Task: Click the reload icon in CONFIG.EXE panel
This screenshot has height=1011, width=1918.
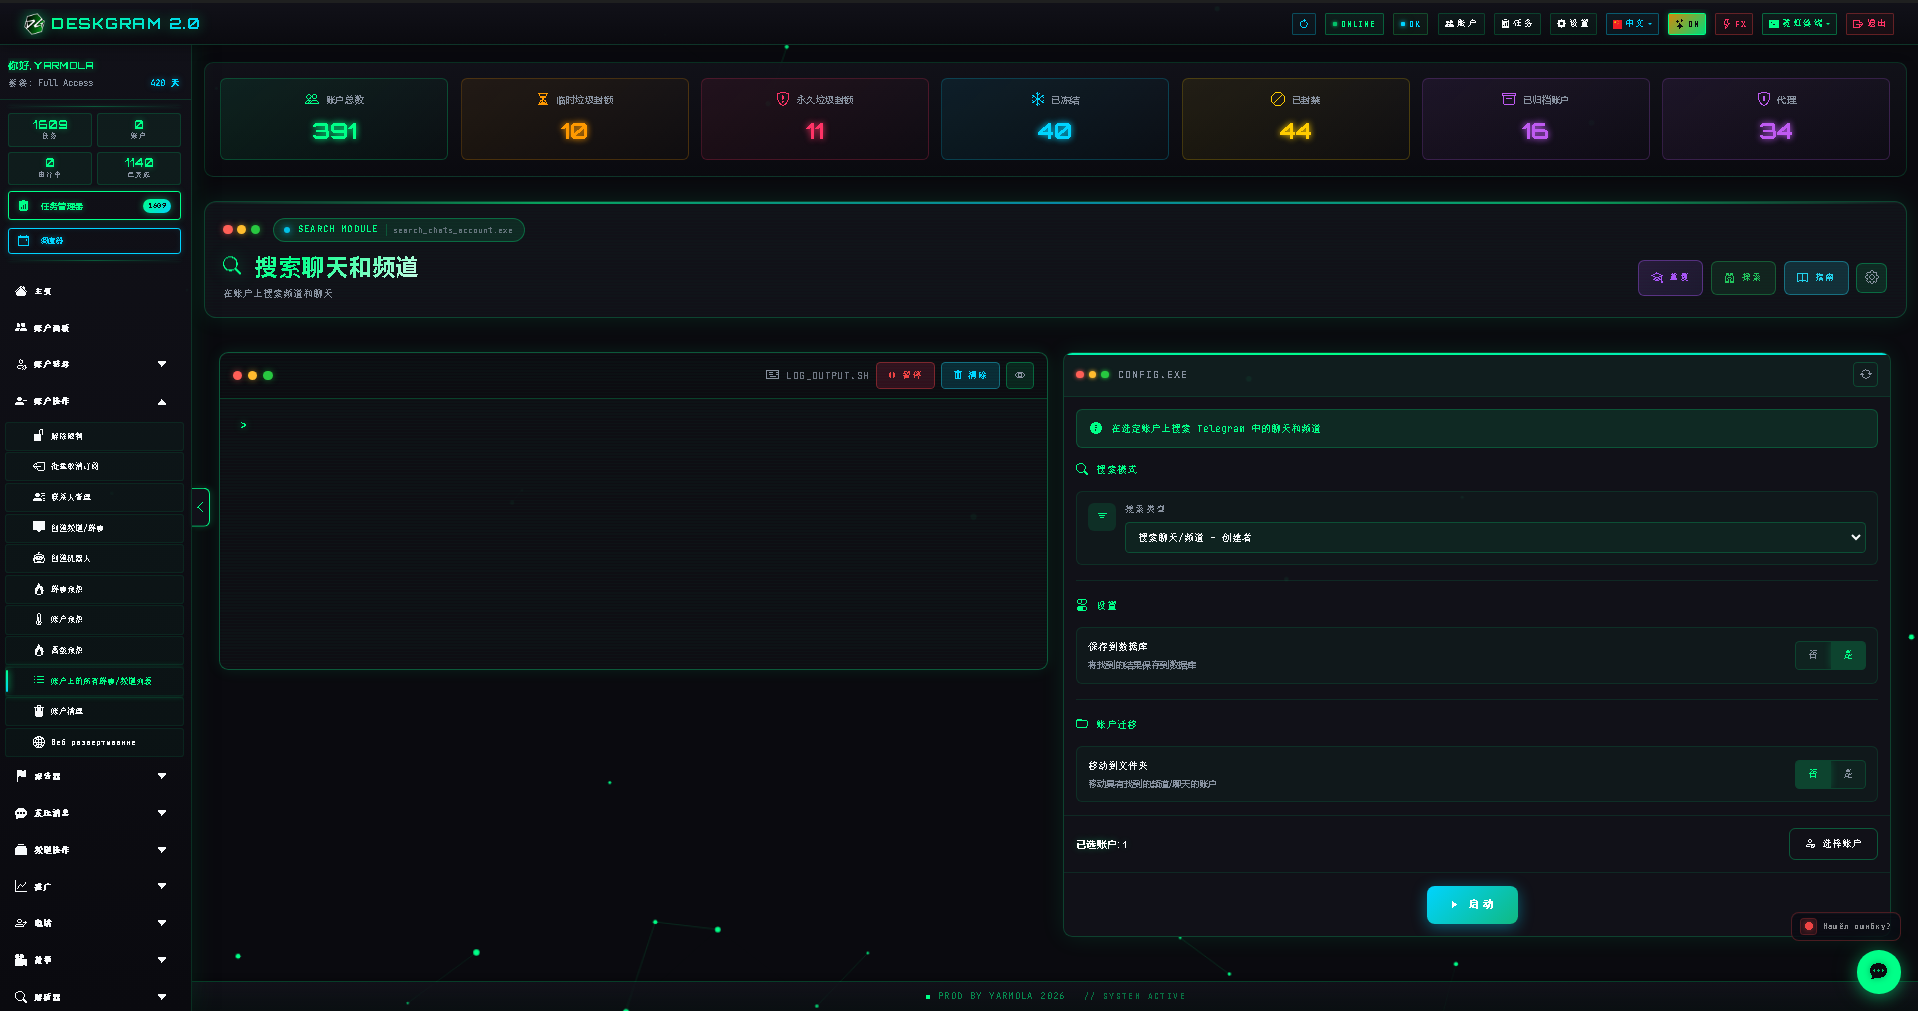Action: click(x=1865, y=374)
